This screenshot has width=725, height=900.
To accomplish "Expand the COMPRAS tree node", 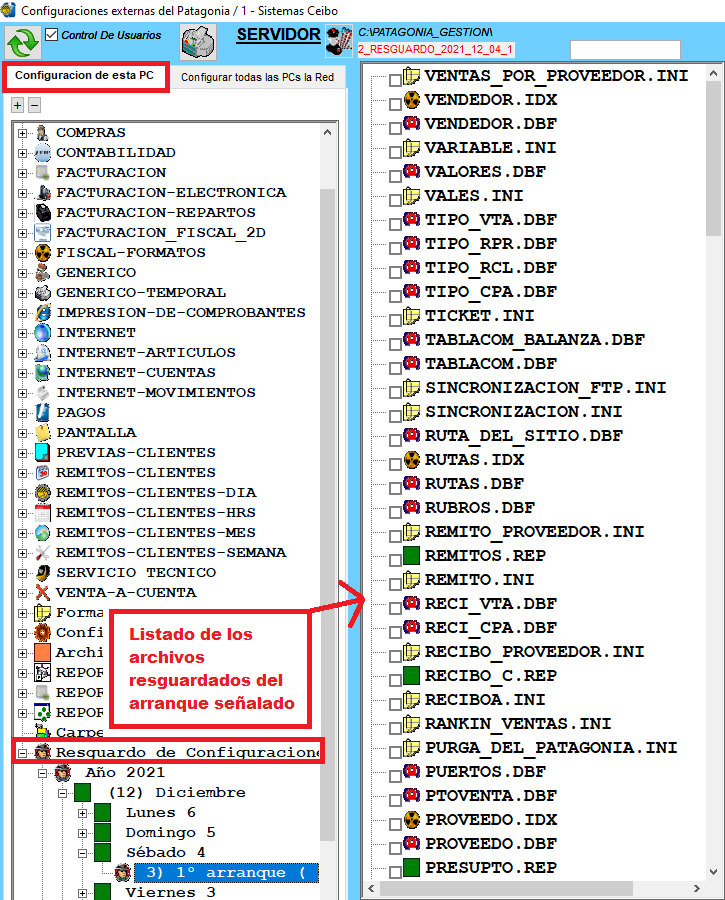I will click(22, 133).
